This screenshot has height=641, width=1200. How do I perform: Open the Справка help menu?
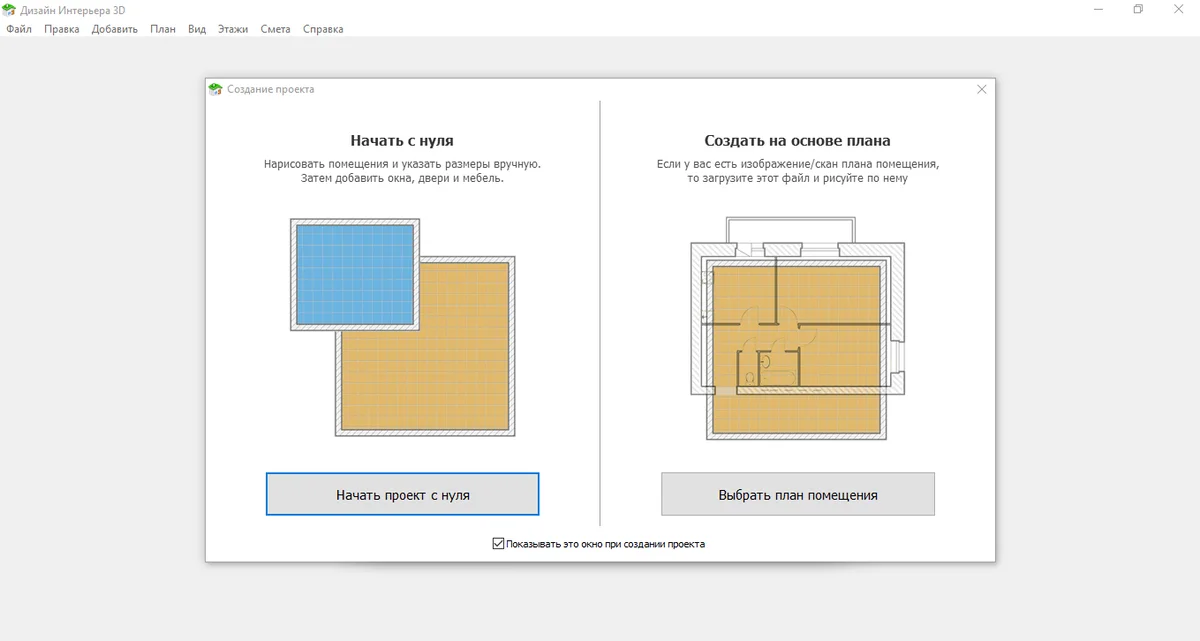point(322,29)
